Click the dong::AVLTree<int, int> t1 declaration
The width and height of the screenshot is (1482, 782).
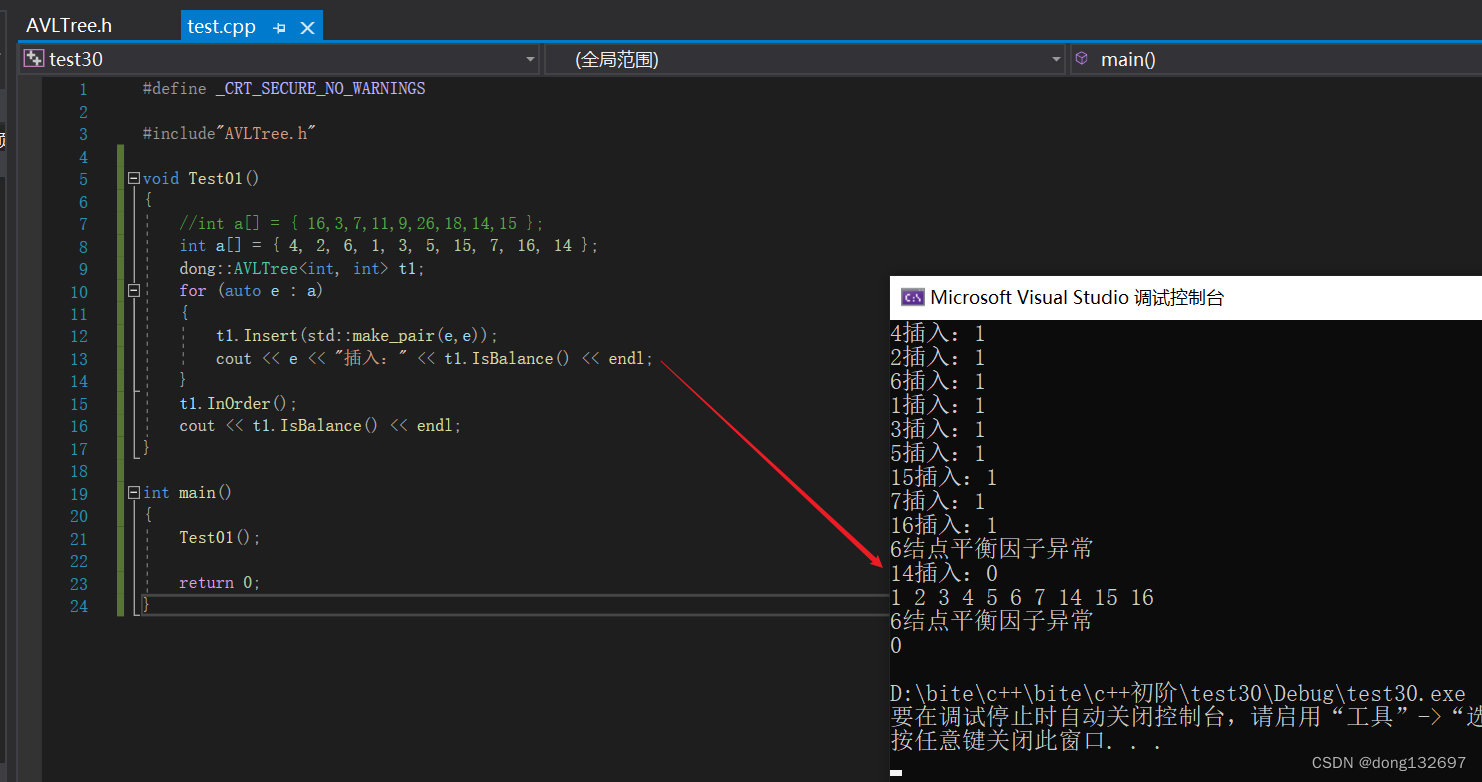coord(302,269)
